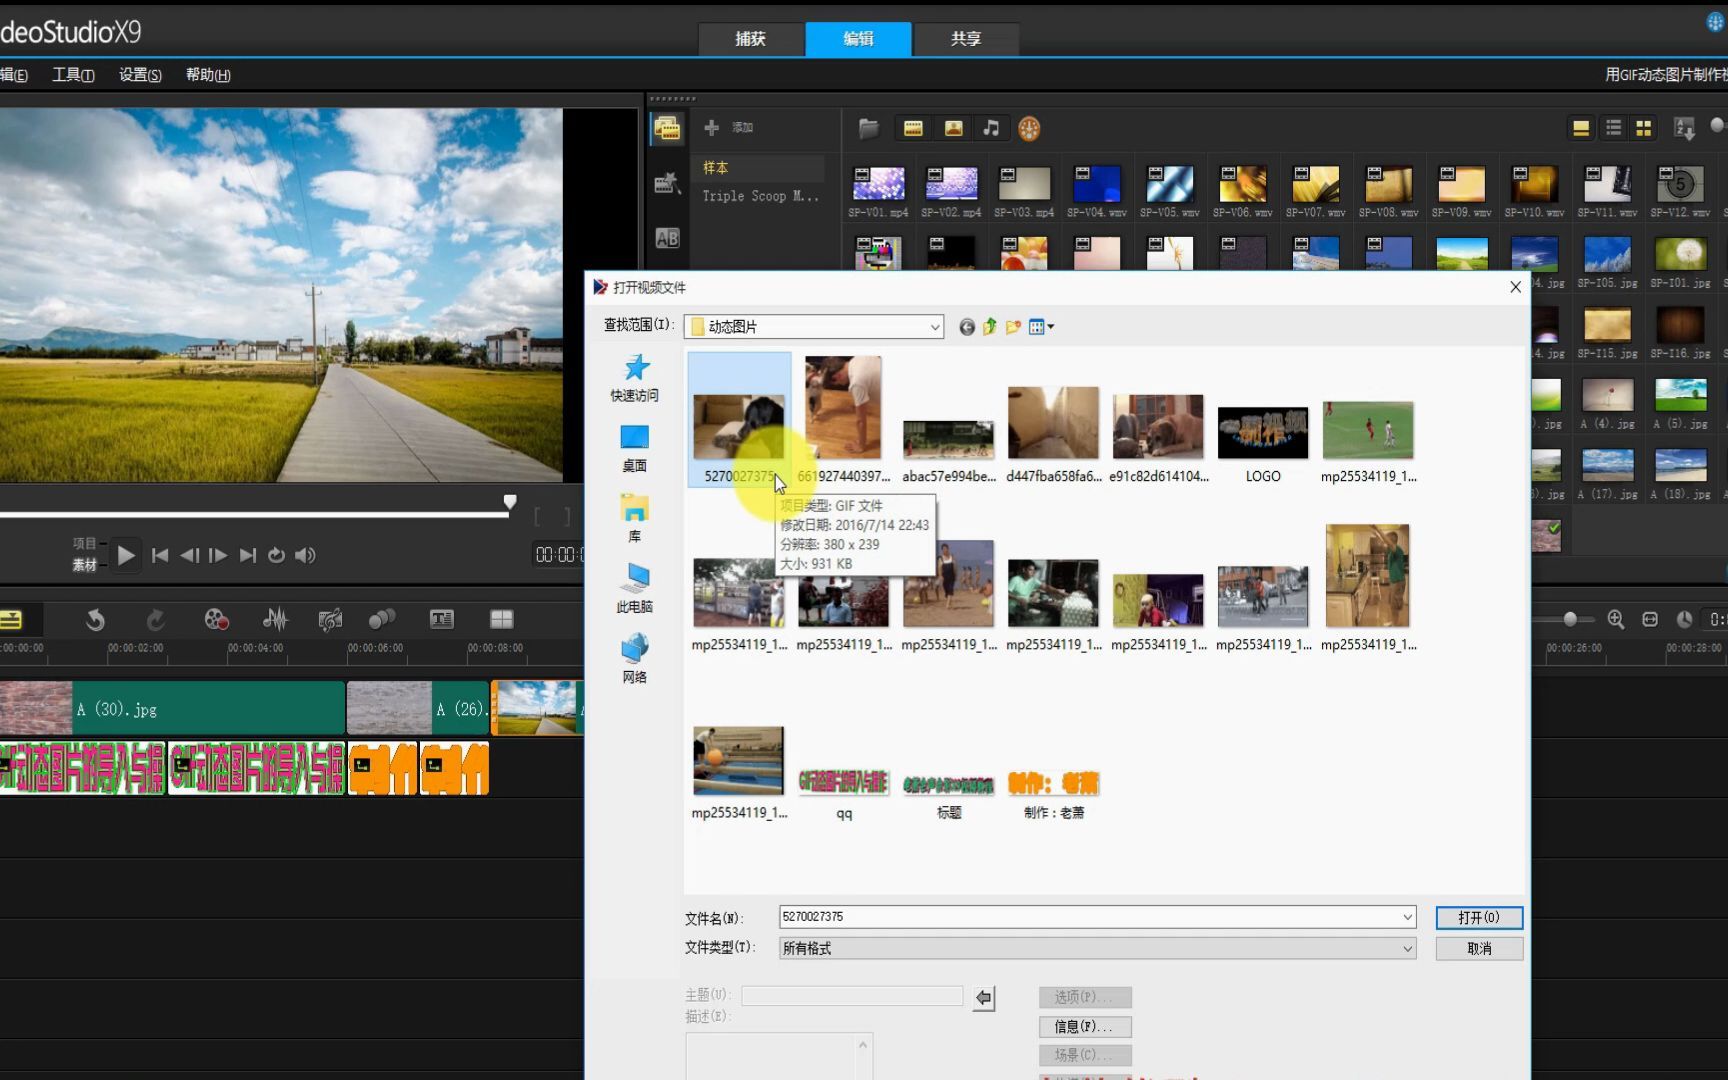
Task: Open the Transitions library panel icon
Action: (x=667, y=184)
